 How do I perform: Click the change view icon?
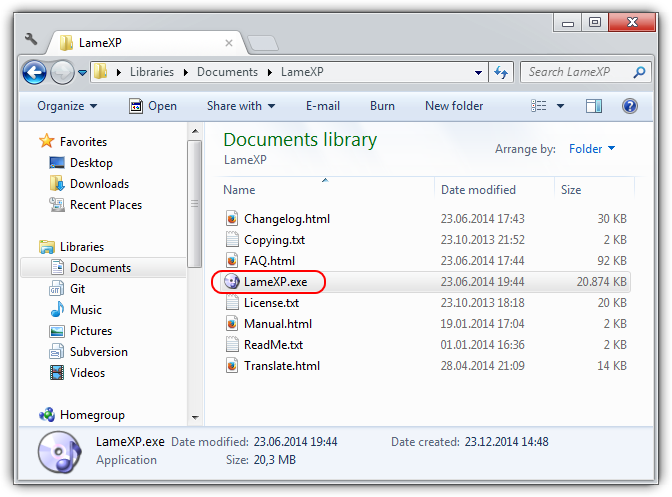coord(538,106)
